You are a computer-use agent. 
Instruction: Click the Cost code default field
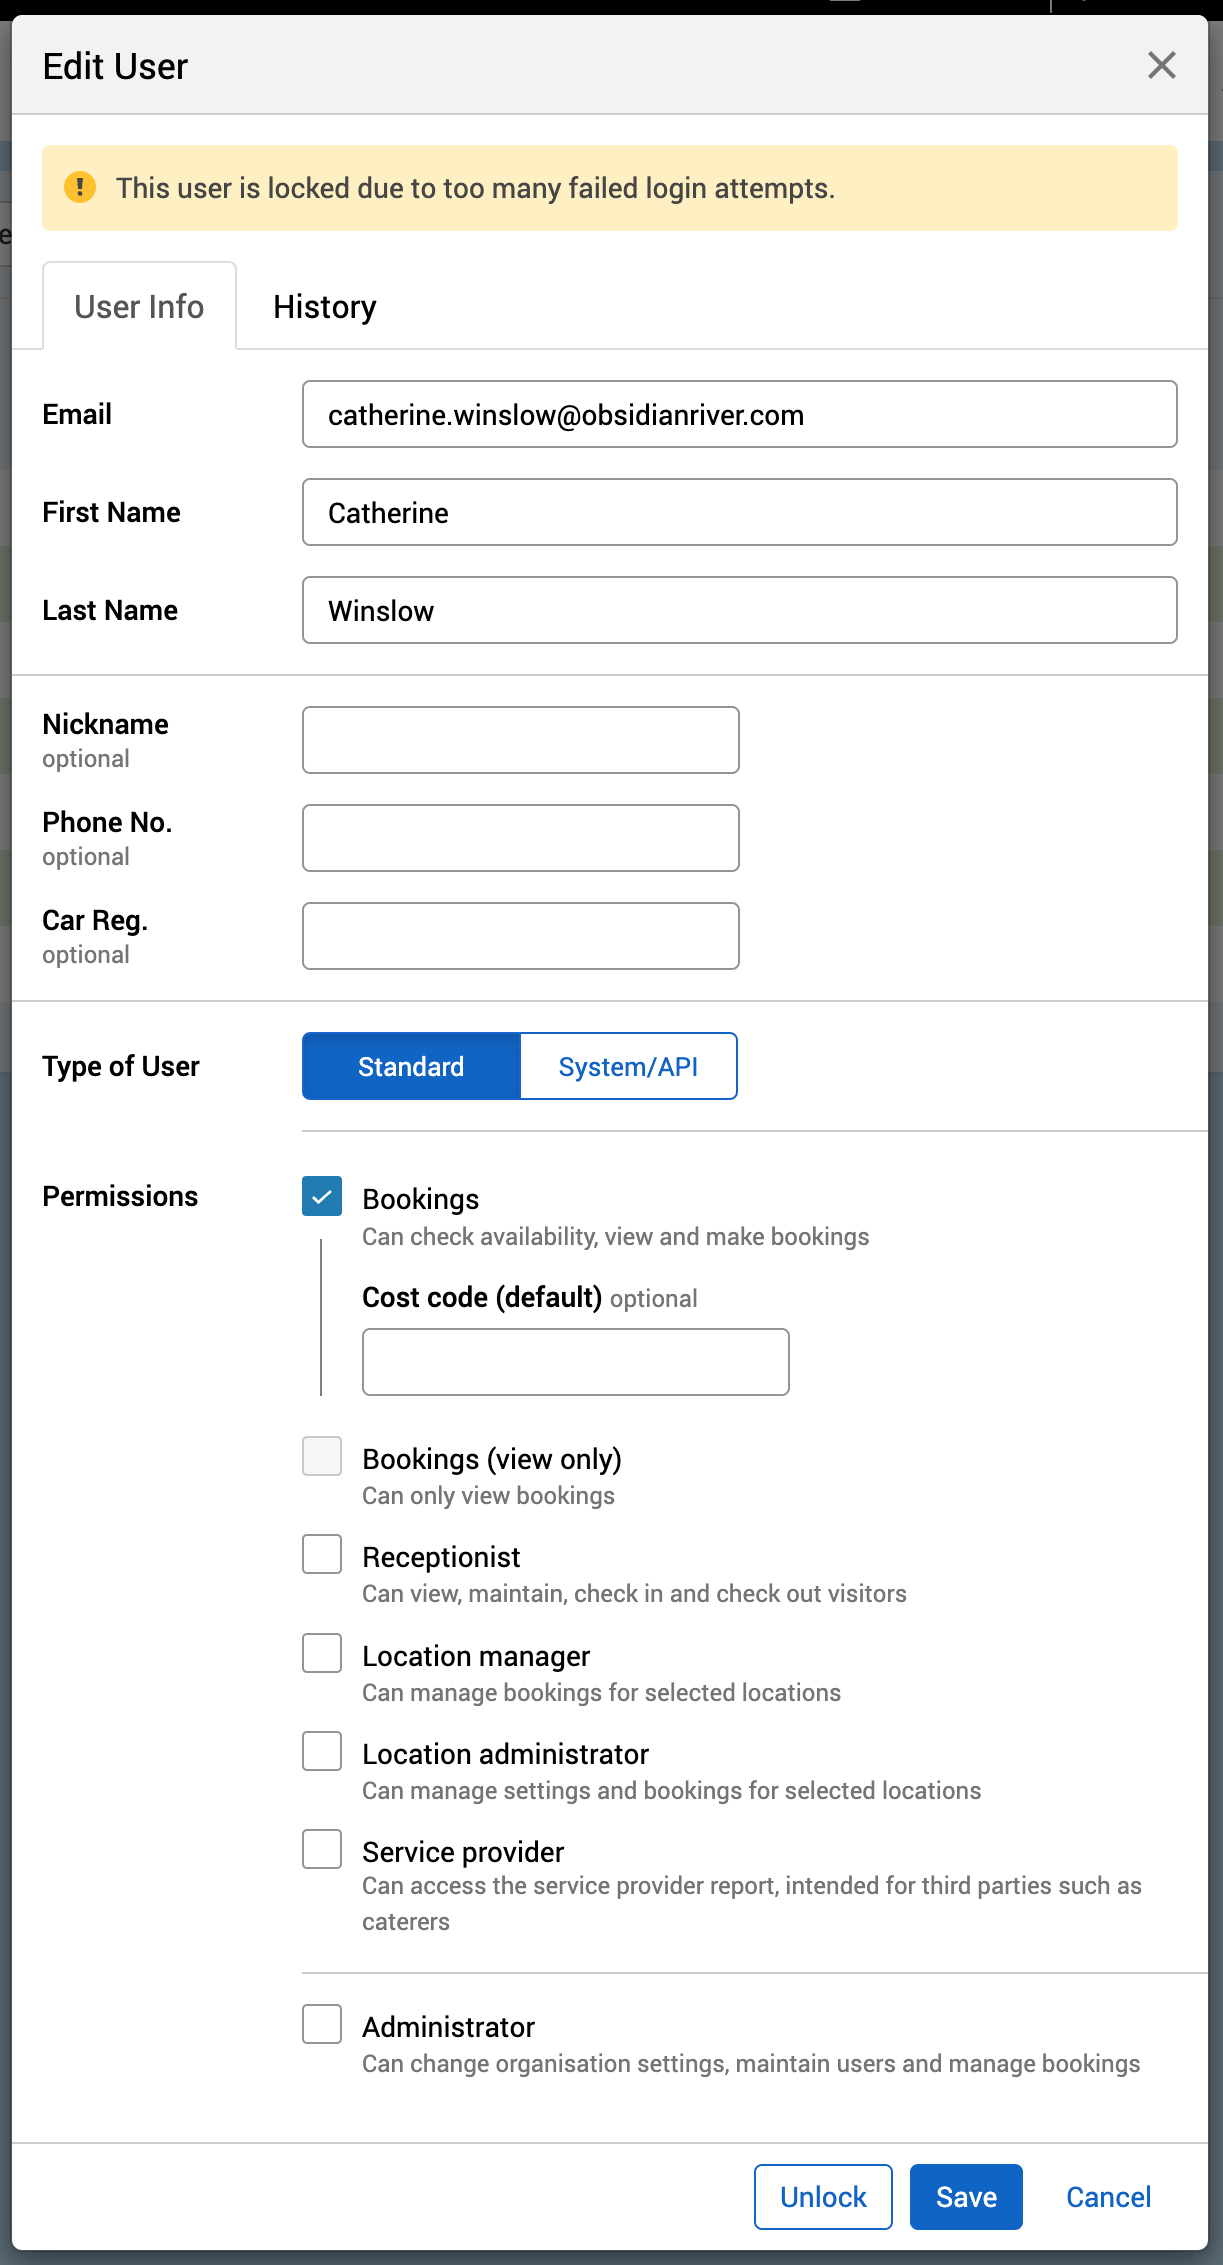tap(575, 1362)
